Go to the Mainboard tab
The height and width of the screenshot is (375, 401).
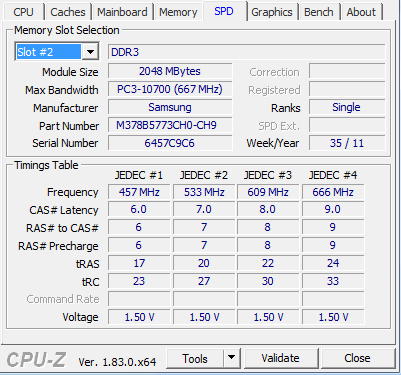[x=122, y=12]
